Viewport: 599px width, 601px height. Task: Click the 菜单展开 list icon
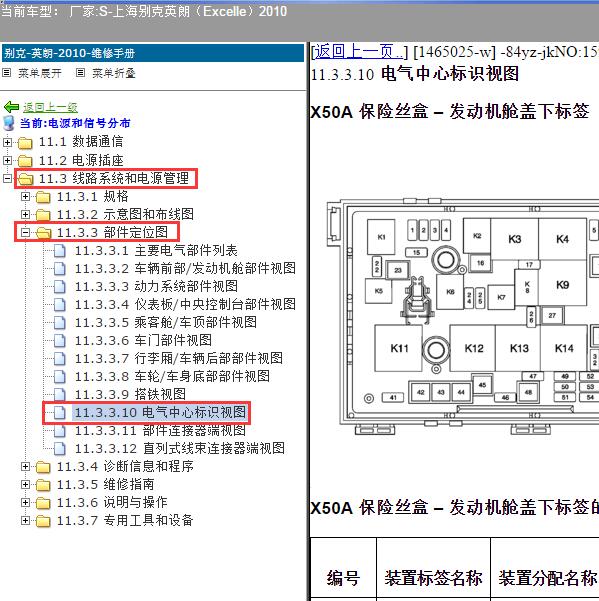click(x=7, y=72)
